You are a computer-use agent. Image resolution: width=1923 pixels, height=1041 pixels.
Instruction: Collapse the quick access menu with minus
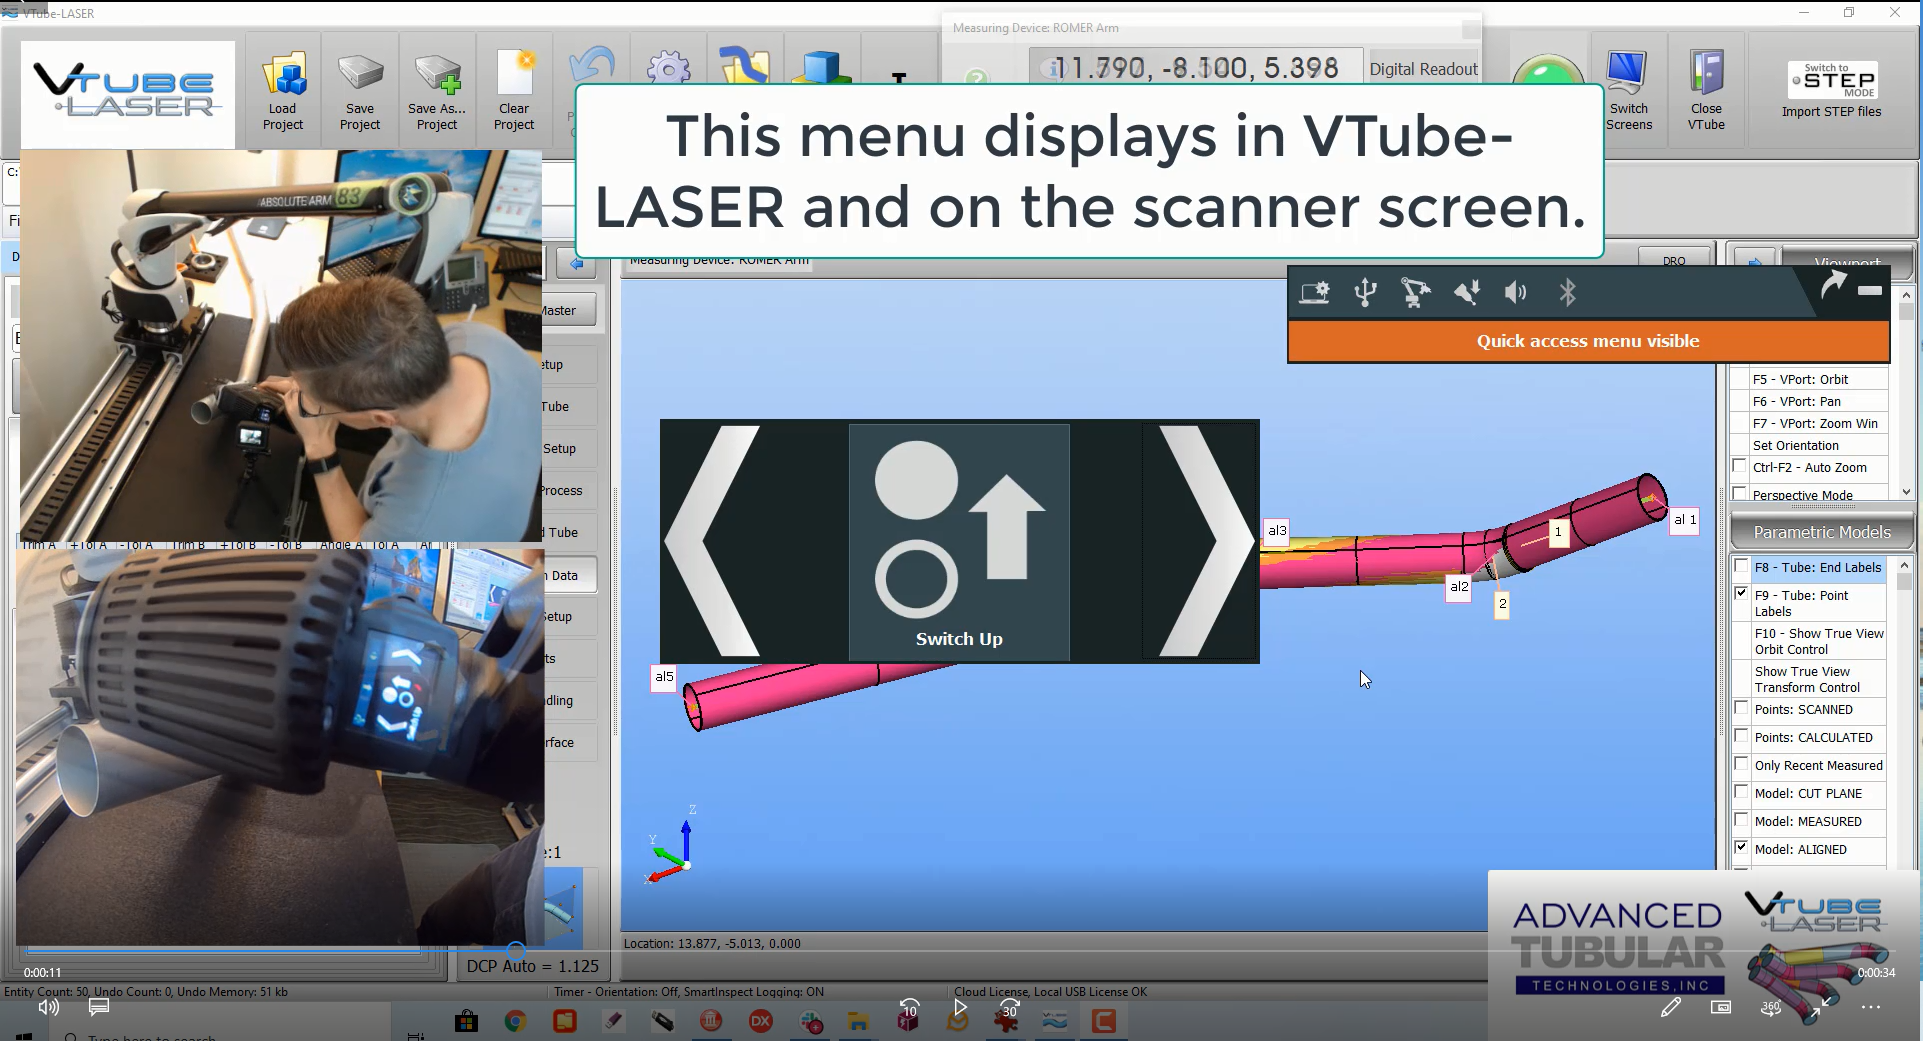(x=1869, y=290)
